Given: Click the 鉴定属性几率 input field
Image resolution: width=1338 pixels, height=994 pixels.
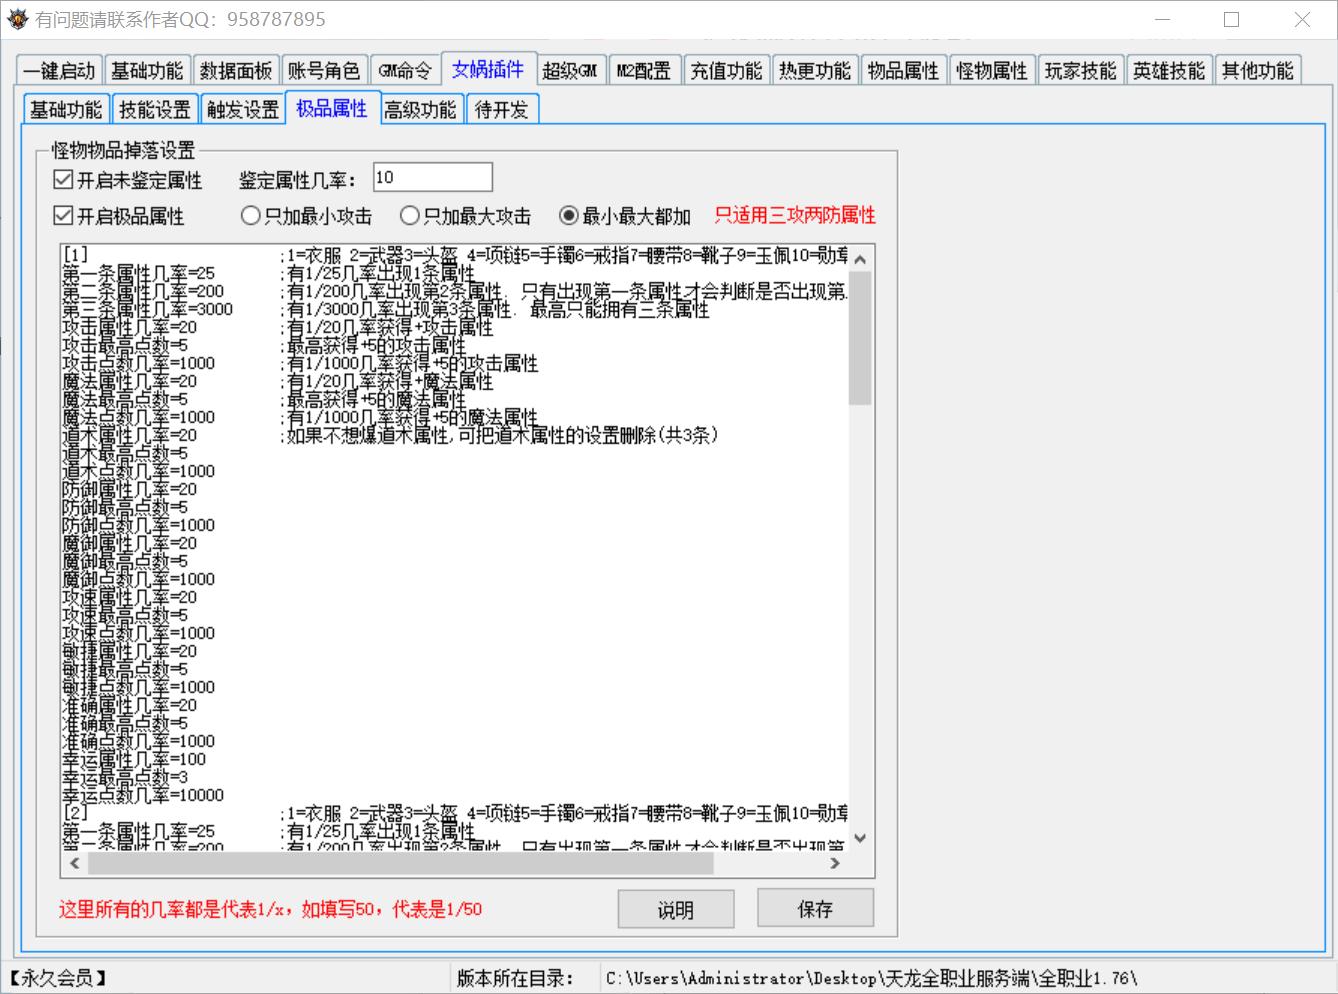Looking at the screenshot, I should (433, 177).
